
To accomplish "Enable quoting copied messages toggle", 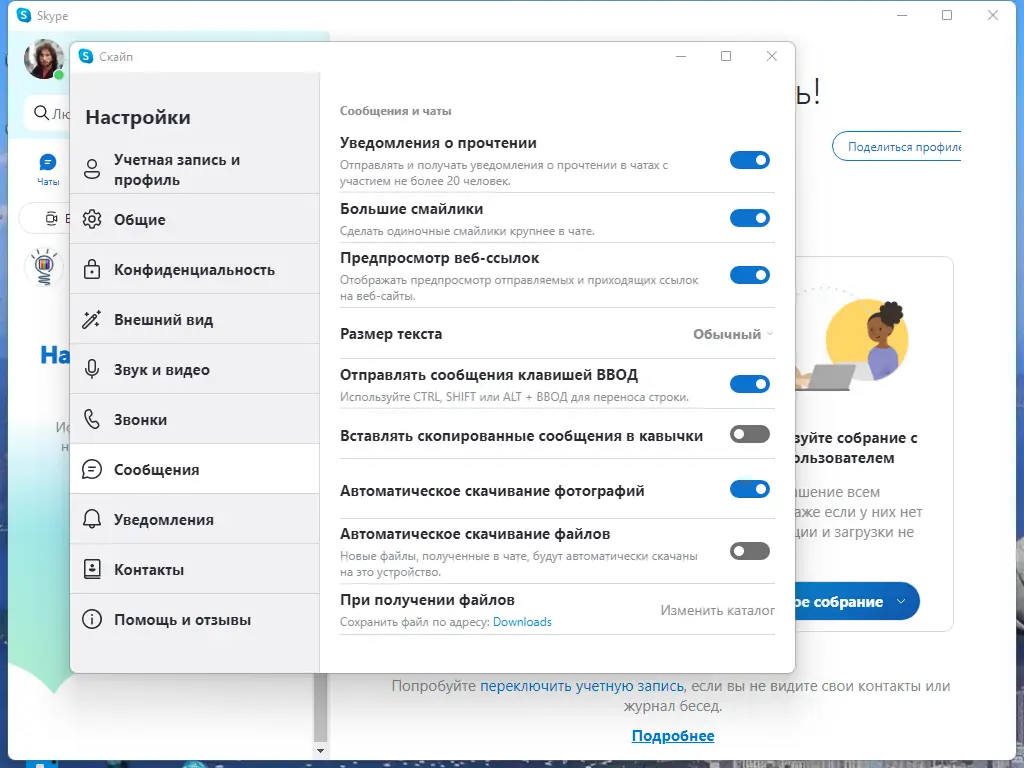I will pos(749,436).
